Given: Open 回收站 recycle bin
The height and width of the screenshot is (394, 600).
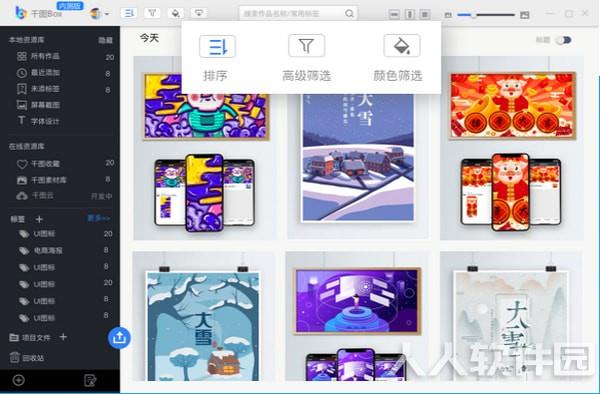Looking at the screenshot, I should point(26,358).
